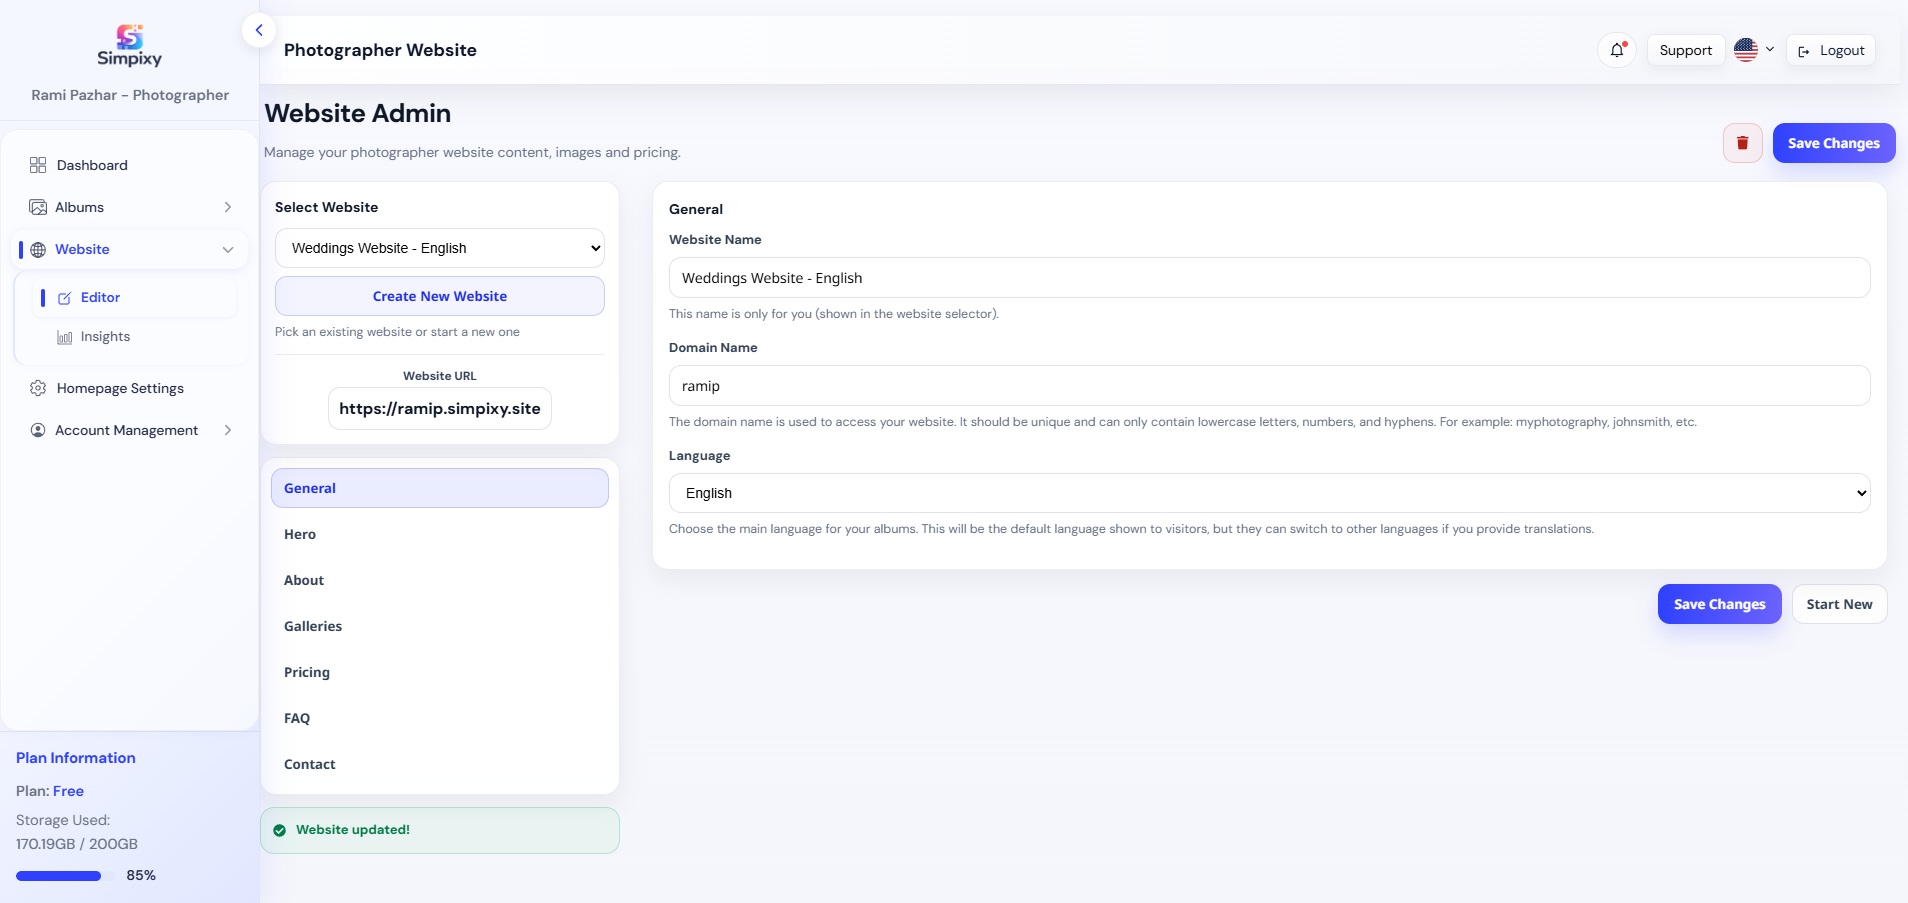Click the Homepage Settings gear icon
The height and width of the screenshot is (903, 1908).
pos(38,388)
